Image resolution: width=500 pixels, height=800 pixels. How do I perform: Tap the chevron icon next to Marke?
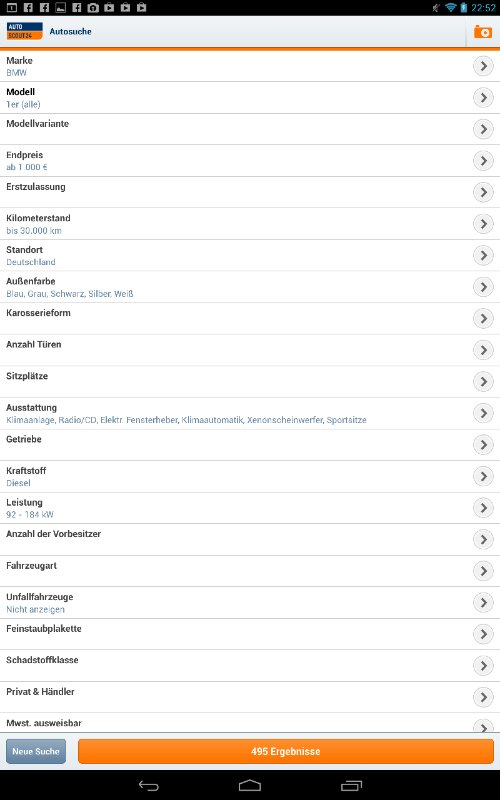pos(483,66)
